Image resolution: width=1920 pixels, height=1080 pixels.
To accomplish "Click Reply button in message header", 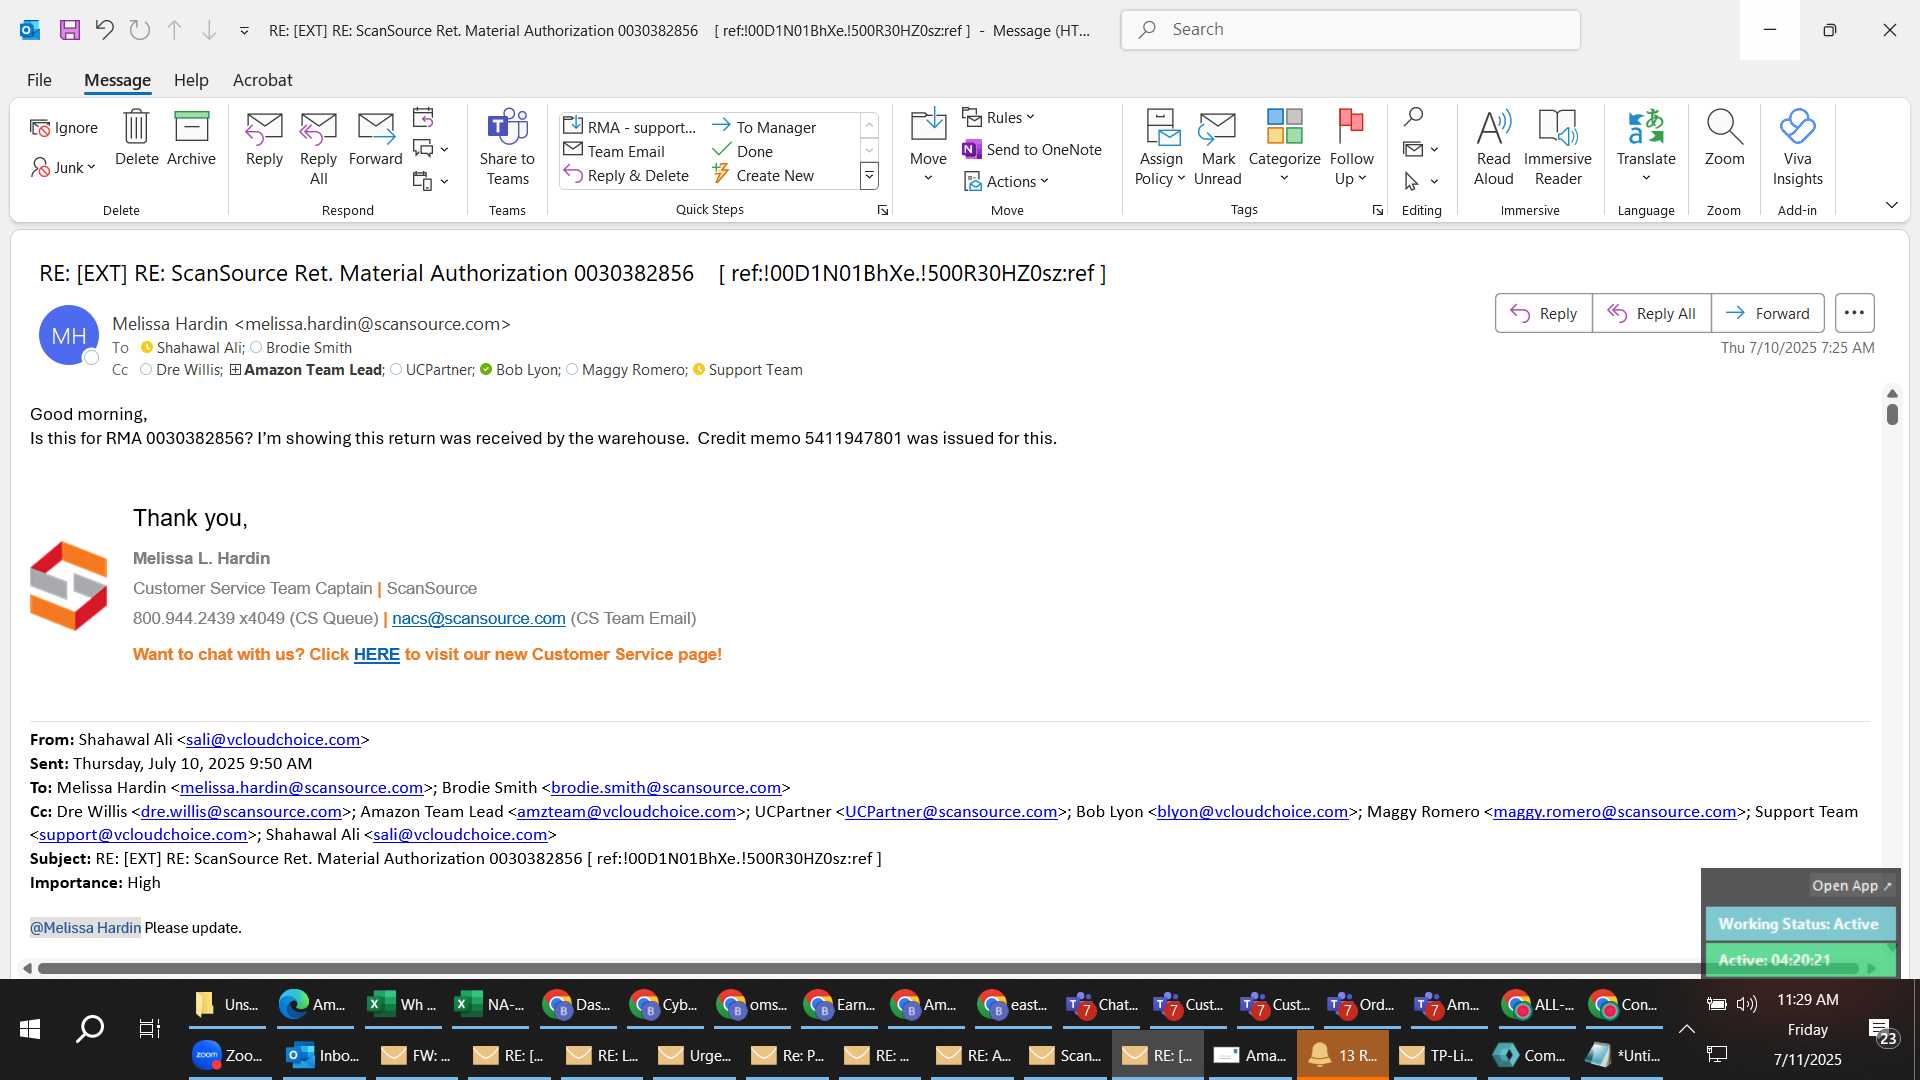I will 1543,313.
